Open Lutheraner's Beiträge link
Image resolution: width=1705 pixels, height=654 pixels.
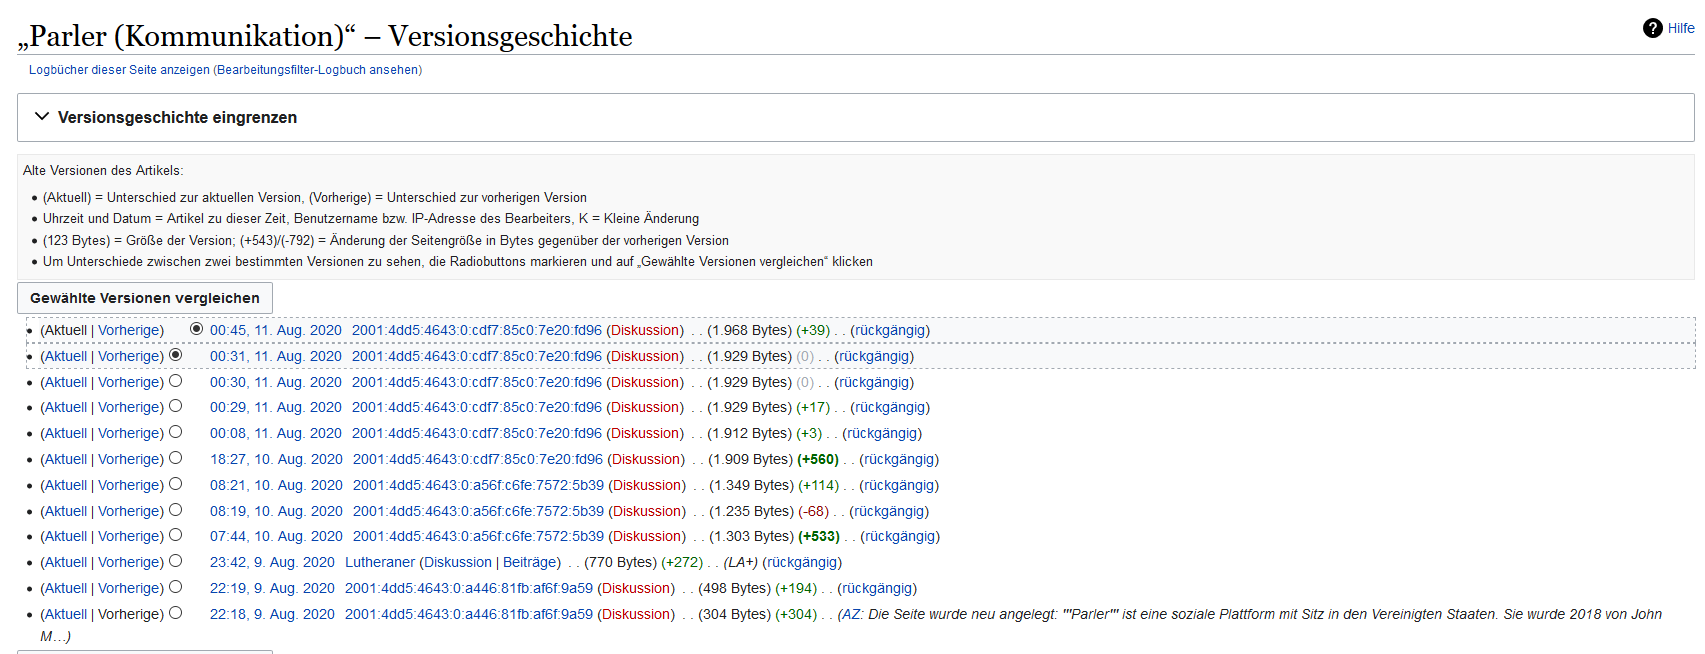(x=530, y=563)
